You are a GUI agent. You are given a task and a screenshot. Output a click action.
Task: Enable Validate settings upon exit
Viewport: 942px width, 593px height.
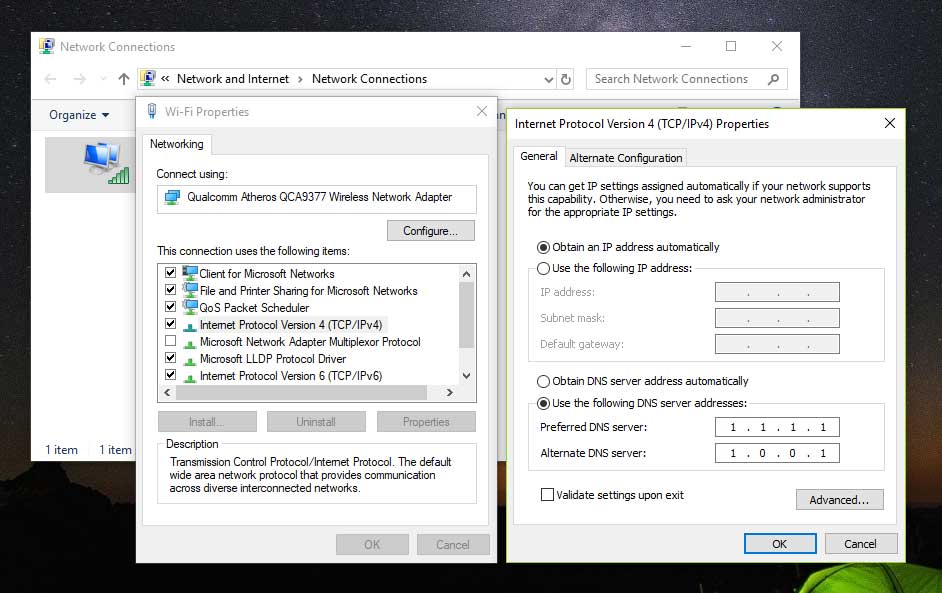[547, 494]
